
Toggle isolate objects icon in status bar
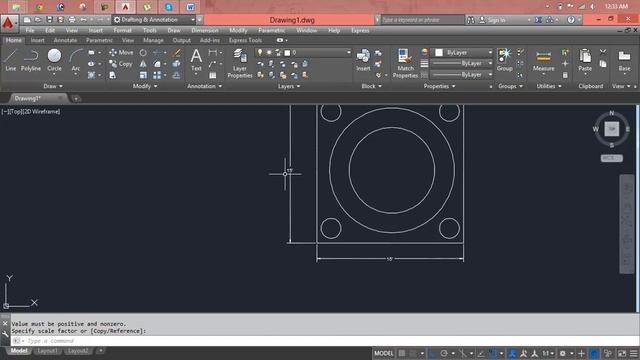(x=608, y=353)
